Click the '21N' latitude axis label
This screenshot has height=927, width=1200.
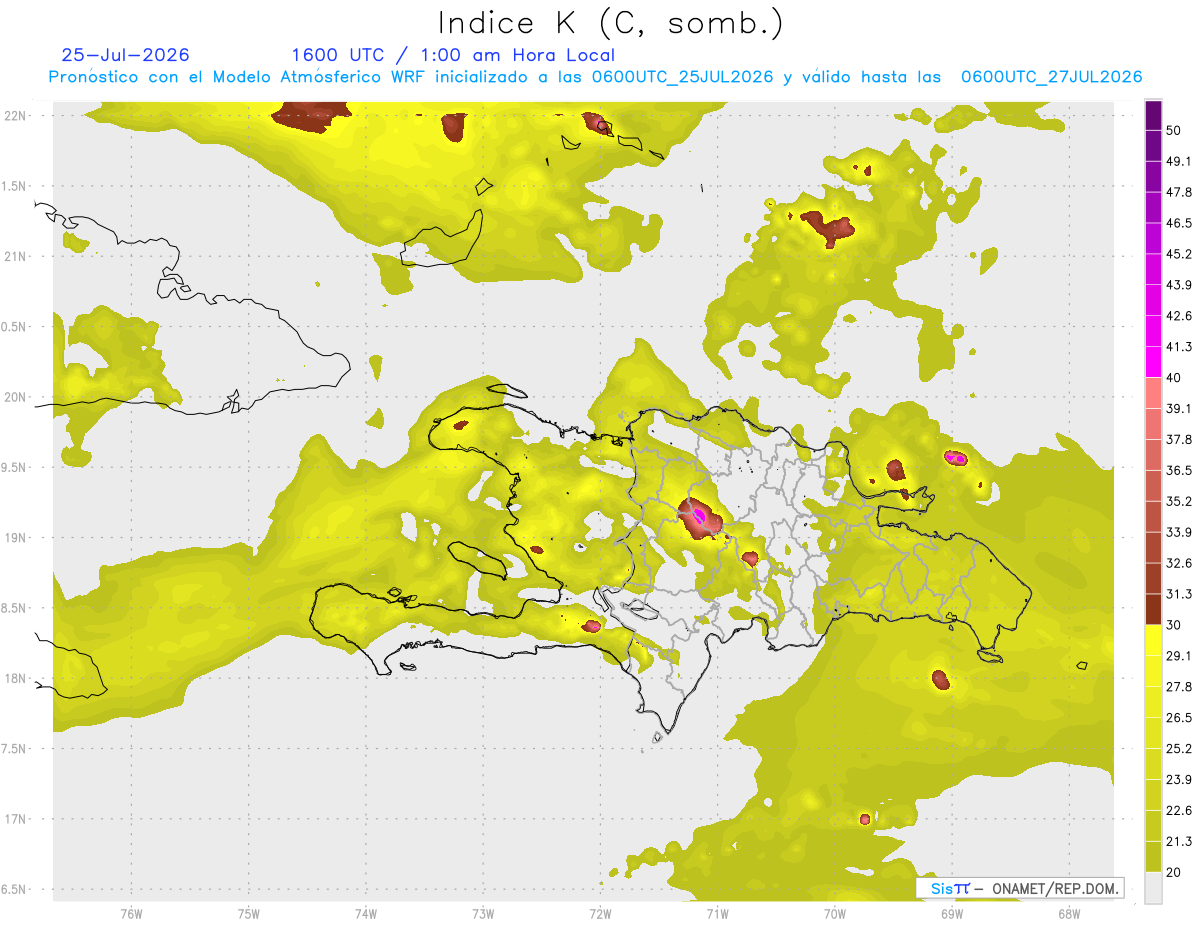[x=15, y=256]
